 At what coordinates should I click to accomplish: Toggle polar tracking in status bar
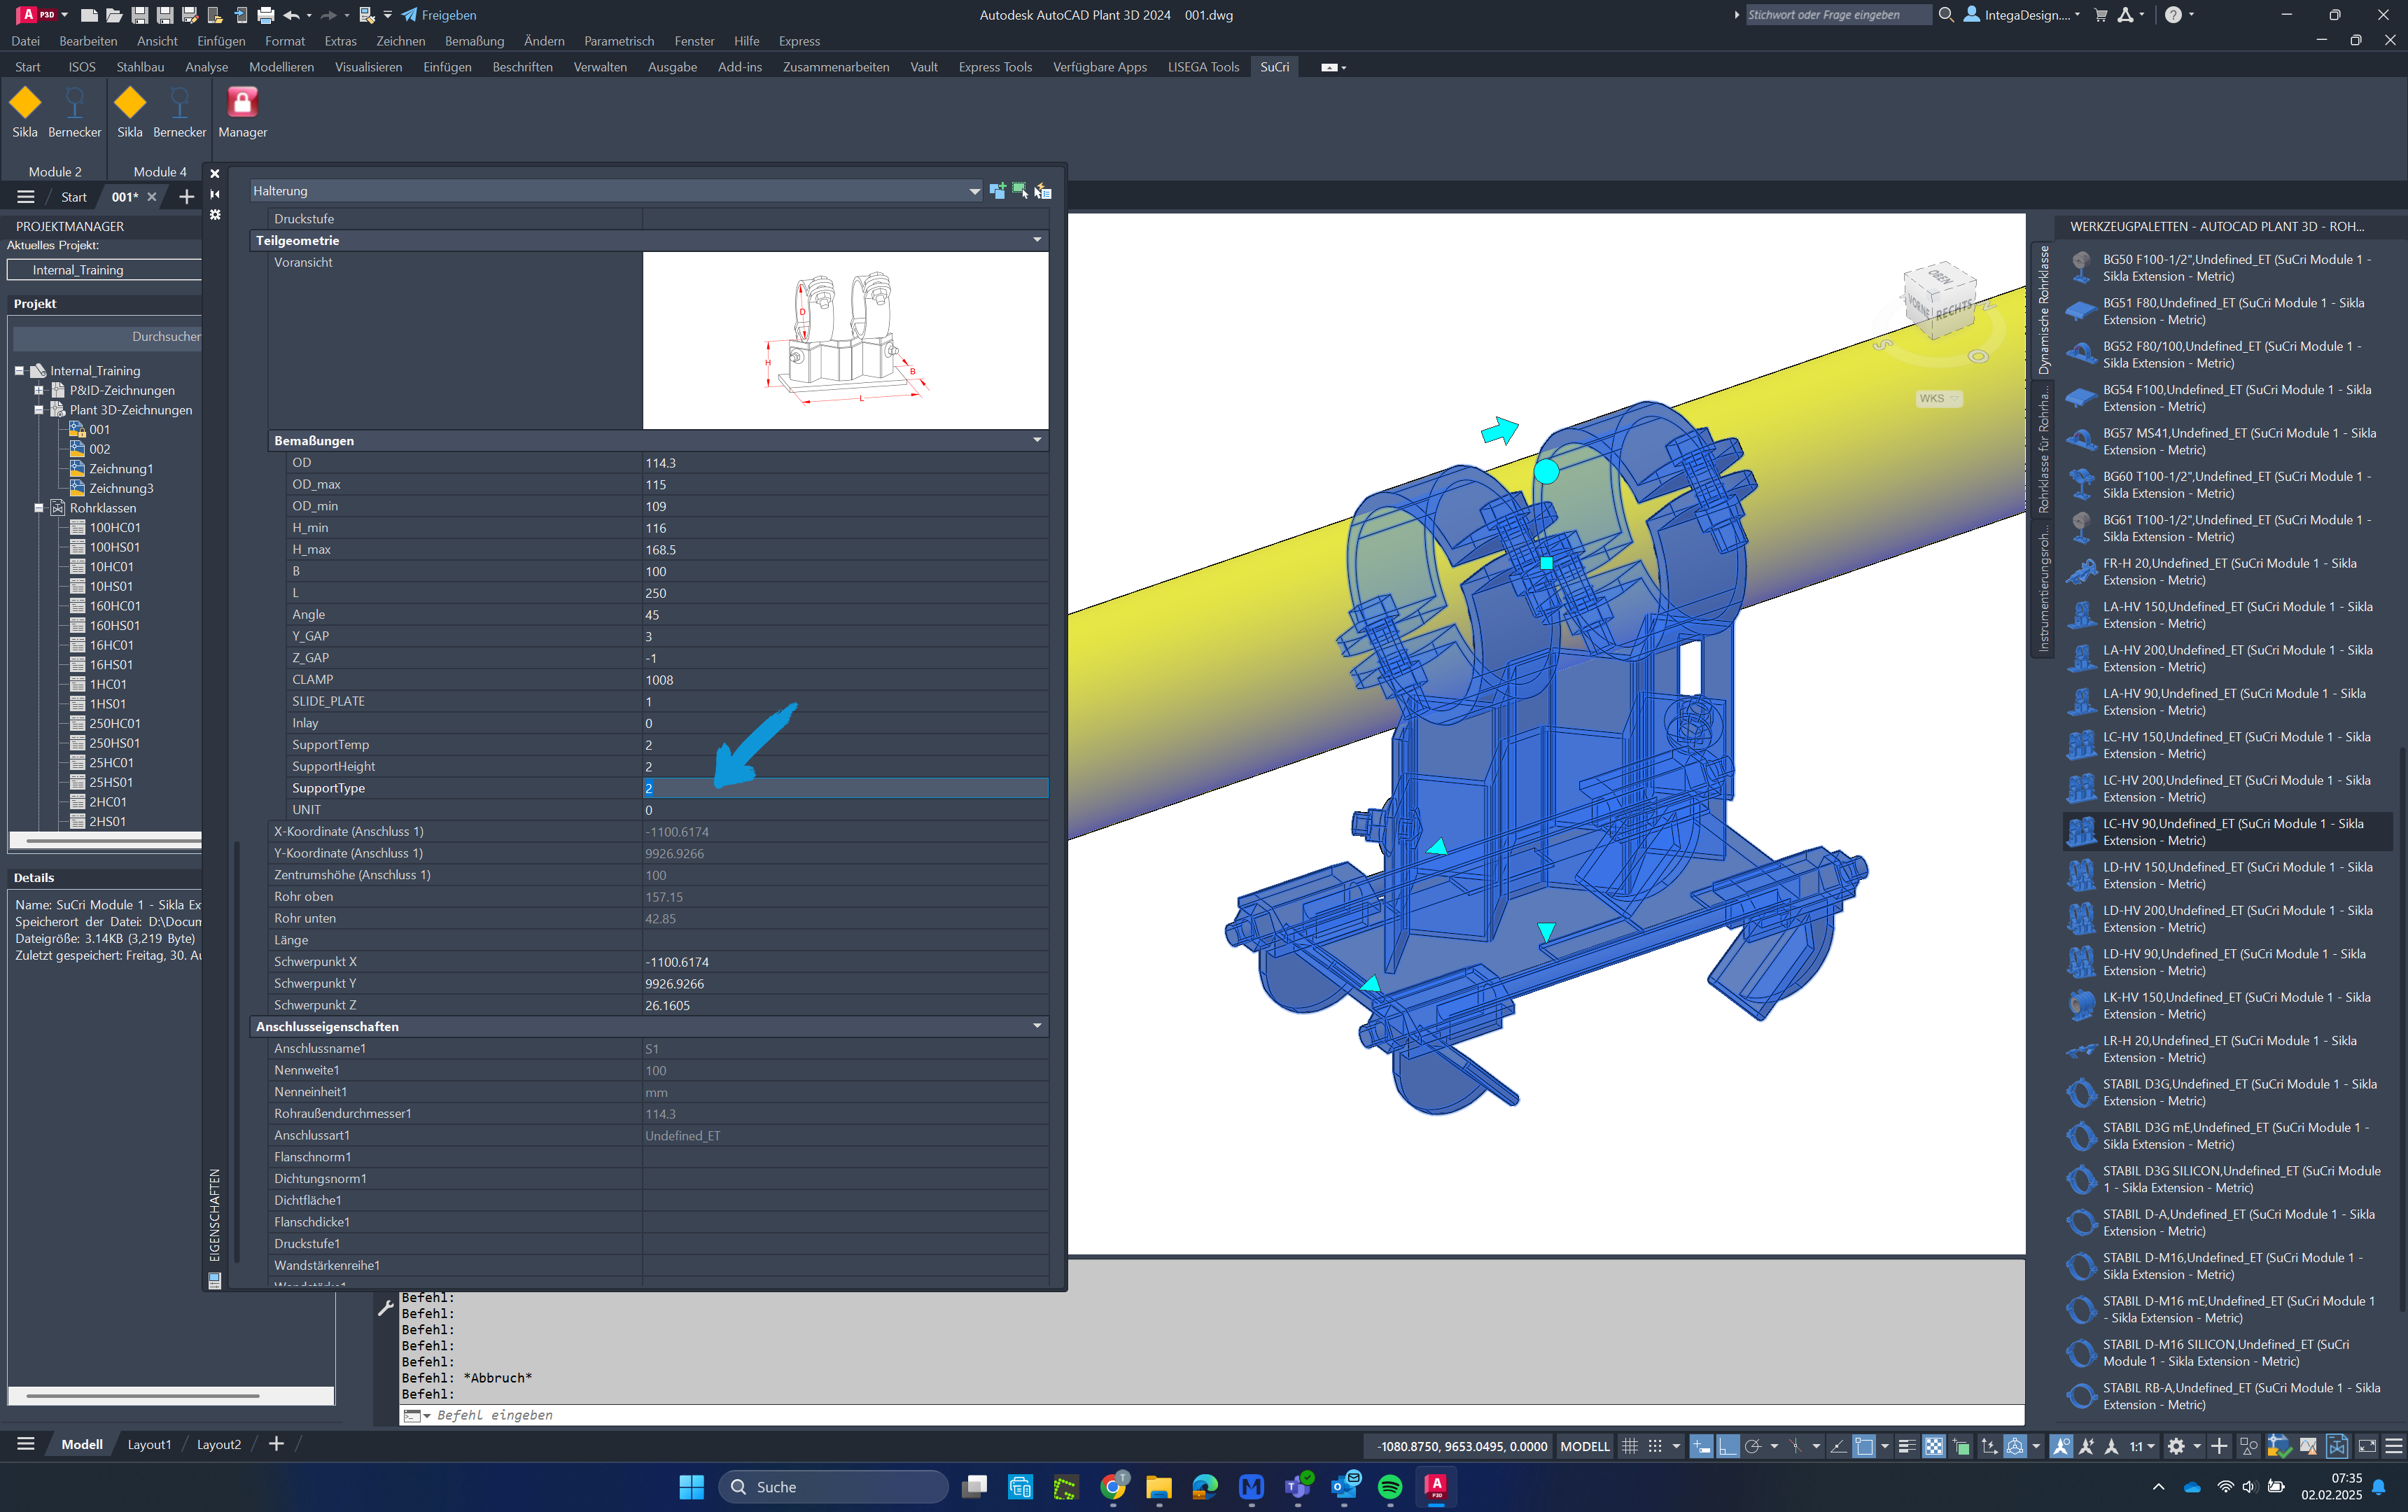coord(1753,1446)
